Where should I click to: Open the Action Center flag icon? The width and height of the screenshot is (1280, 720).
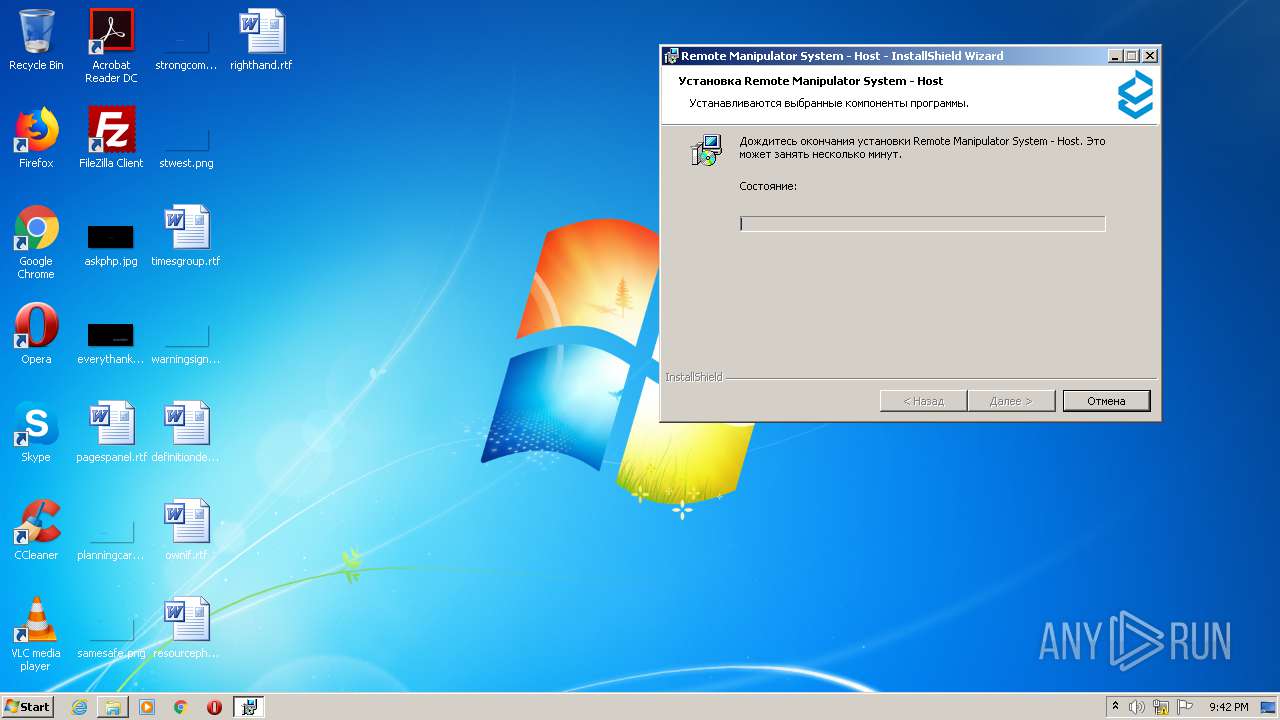[x=1185, y=707]
